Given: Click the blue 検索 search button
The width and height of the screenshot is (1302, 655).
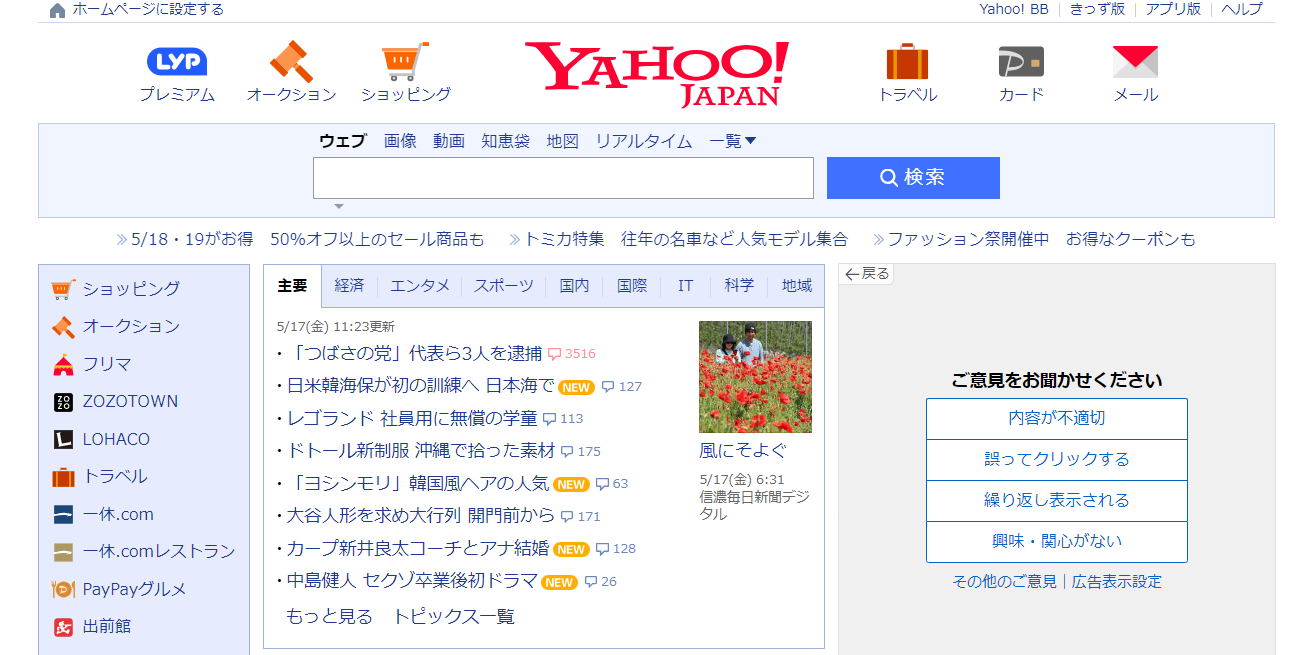Looking at the screenshot, I should click(x=913, y=178).
